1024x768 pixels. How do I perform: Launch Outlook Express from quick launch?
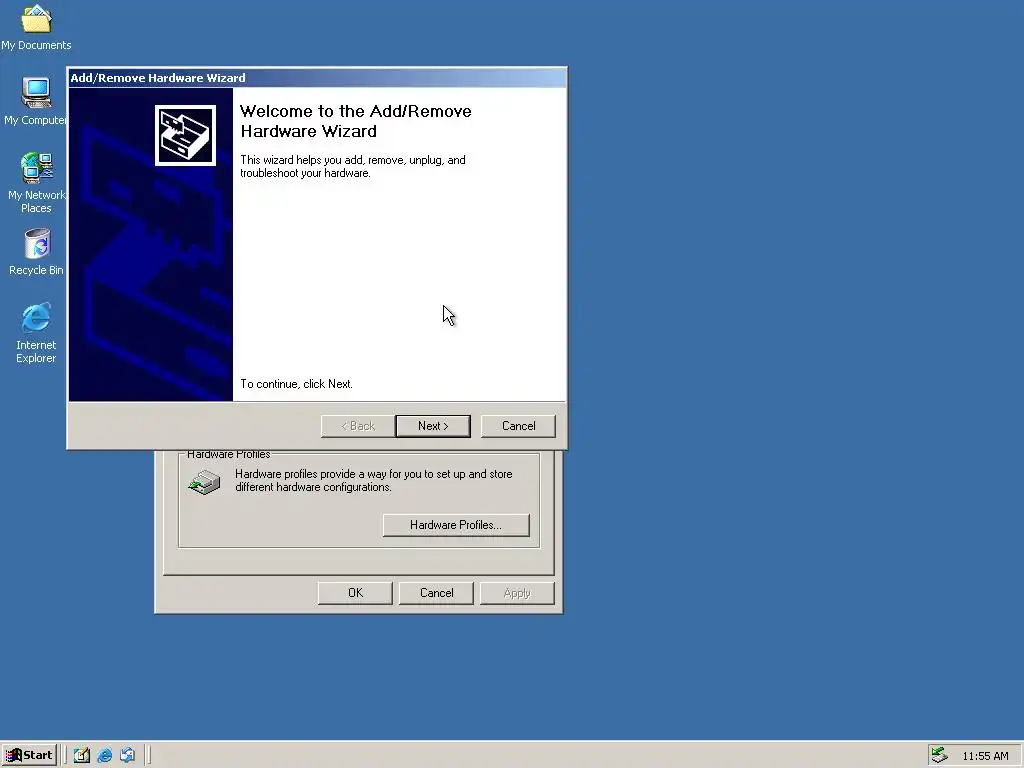[127, 755]
